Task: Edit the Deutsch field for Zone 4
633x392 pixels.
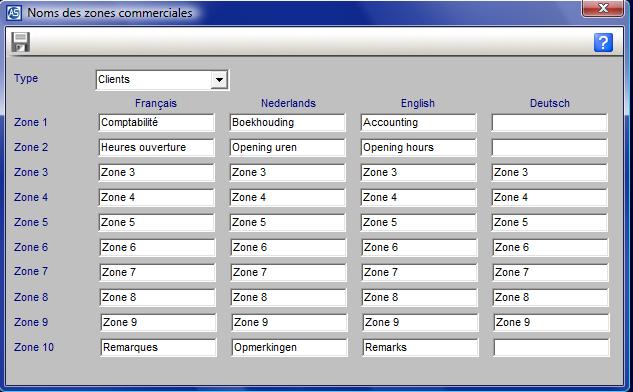Action: point(549,197)
